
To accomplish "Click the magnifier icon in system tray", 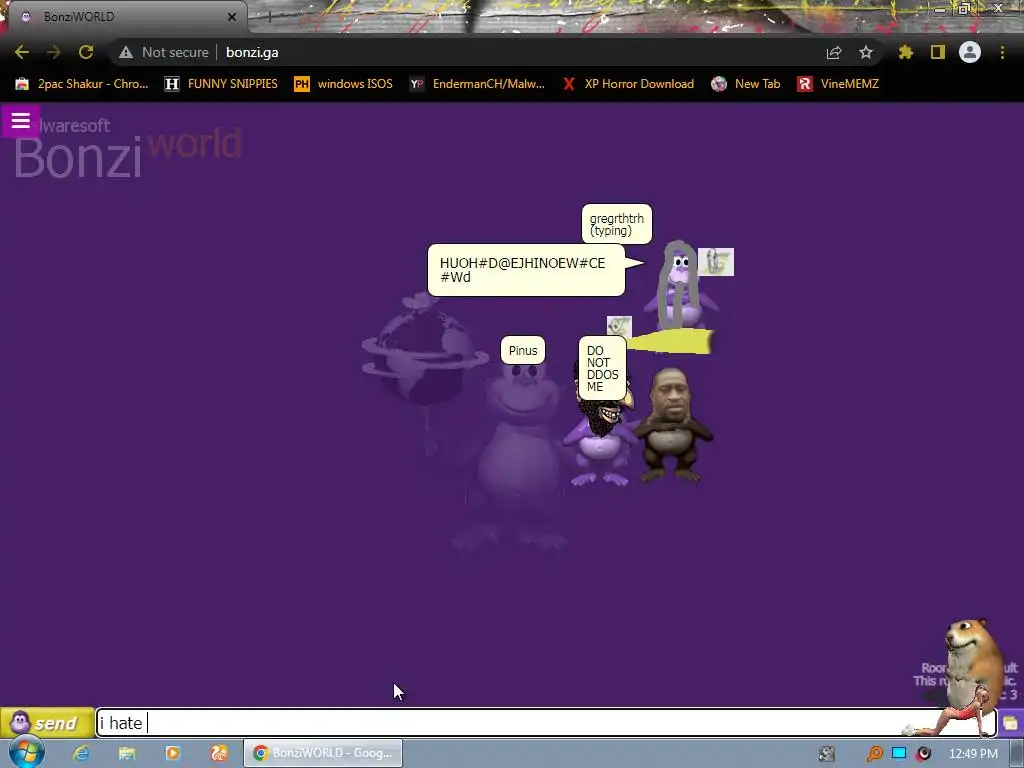I will (874, 754).
